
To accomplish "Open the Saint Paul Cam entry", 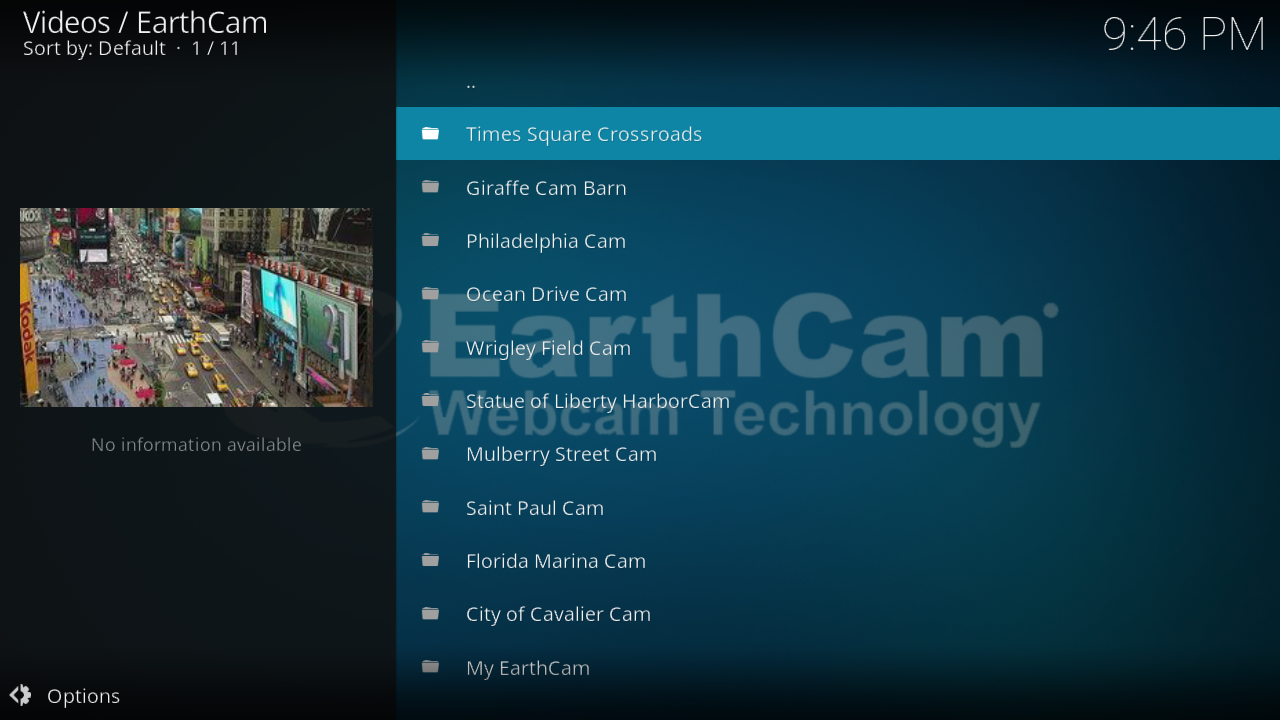I will tap(534, 508).
